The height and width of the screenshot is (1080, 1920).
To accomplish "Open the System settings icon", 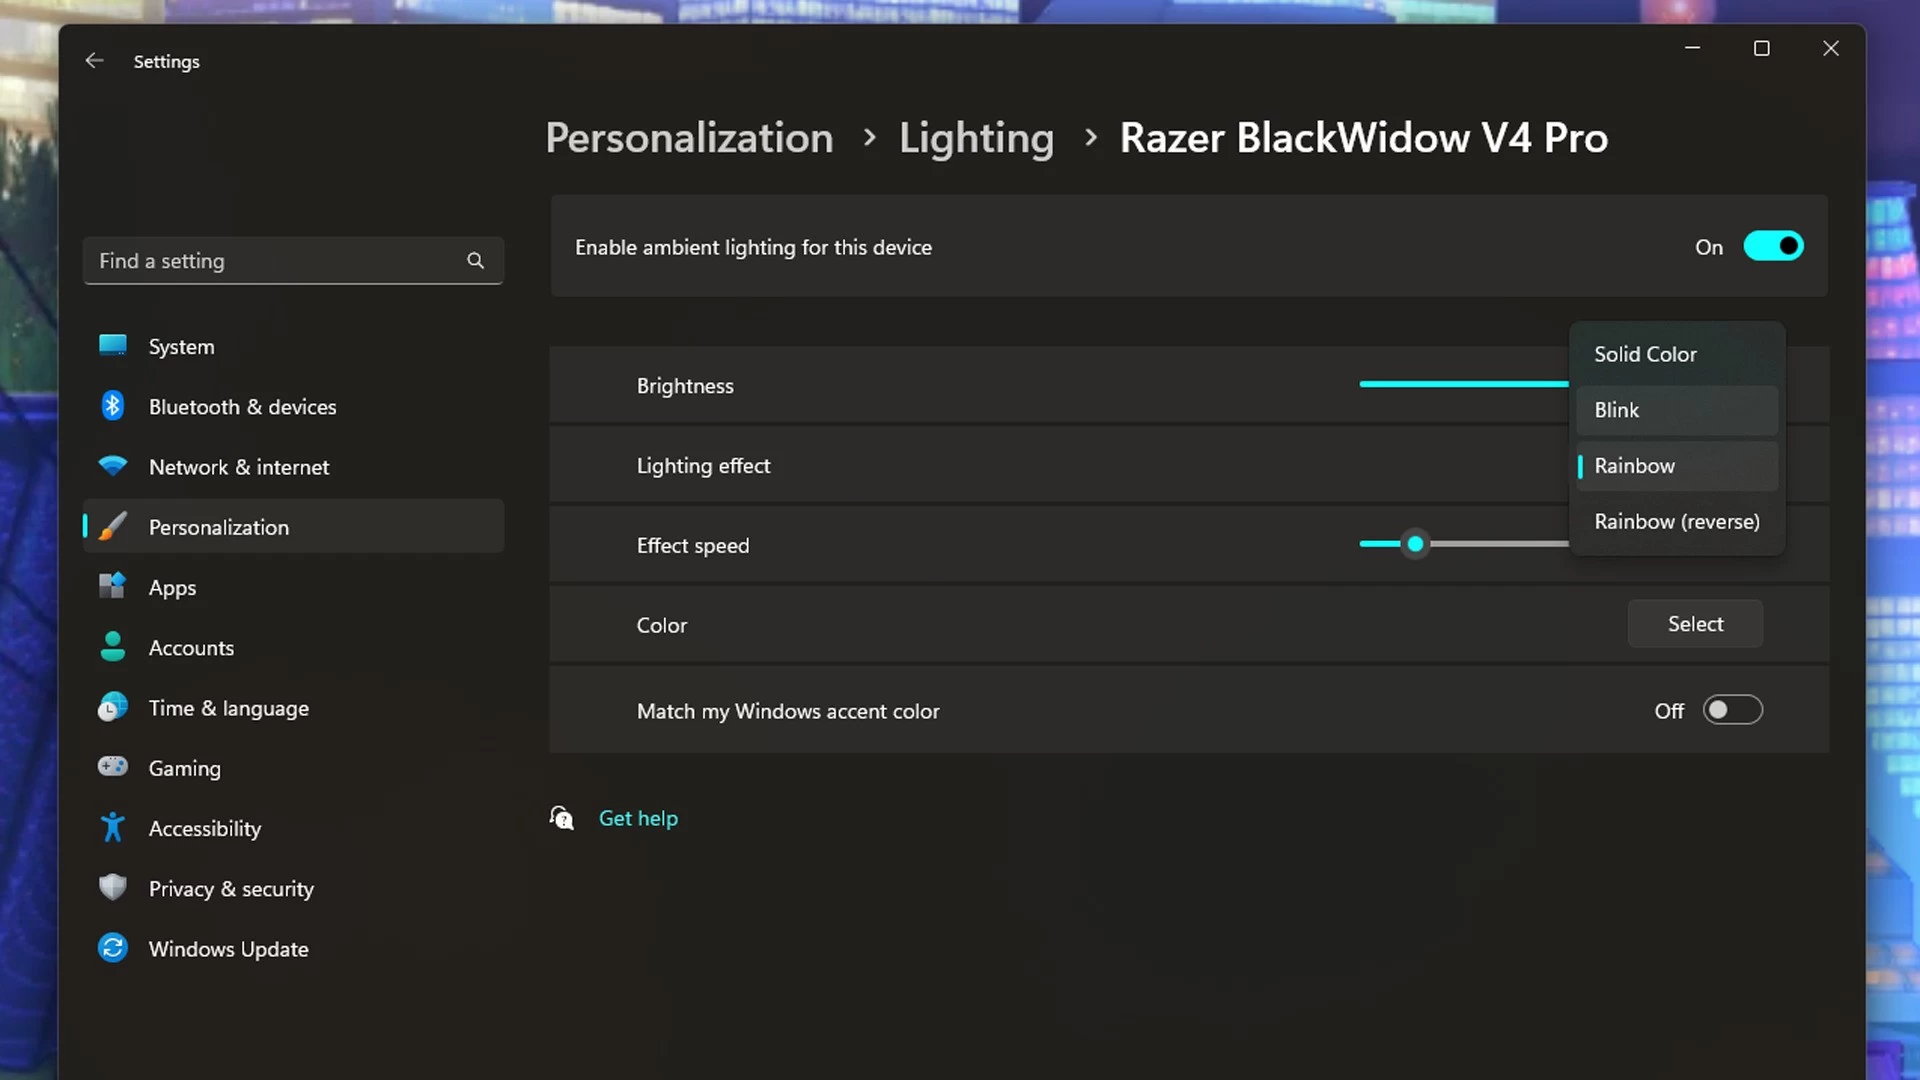I will (x=113, y=346).
